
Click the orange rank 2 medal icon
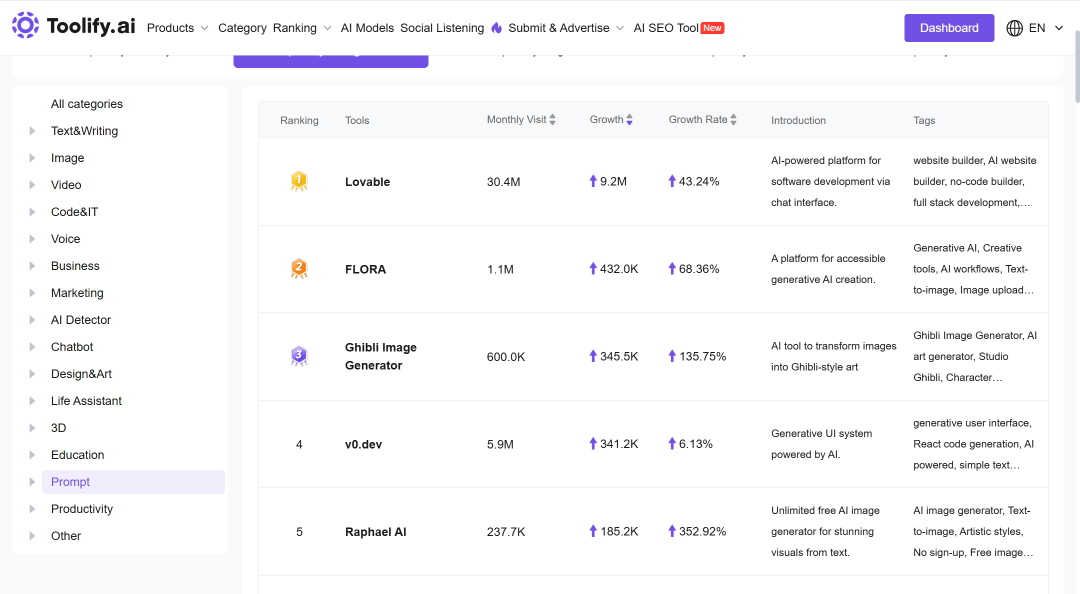tap(299, 269)
